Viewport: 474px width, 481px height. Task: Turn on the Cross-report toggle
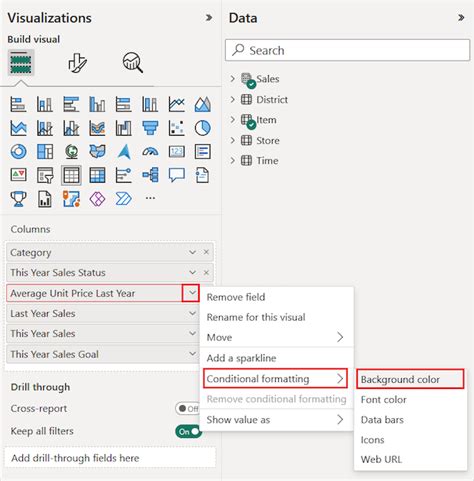click(x=188, y=408)
